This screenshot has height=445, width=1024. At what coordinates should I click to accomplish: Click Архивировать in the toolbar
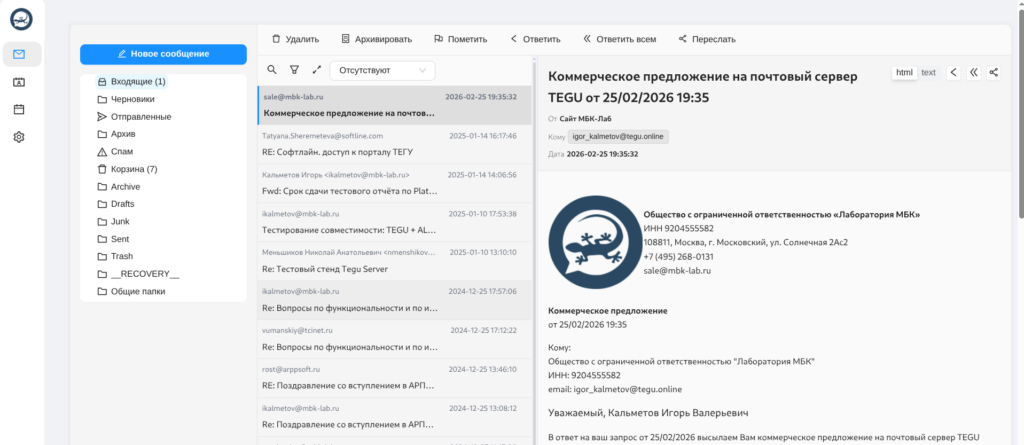376,39
